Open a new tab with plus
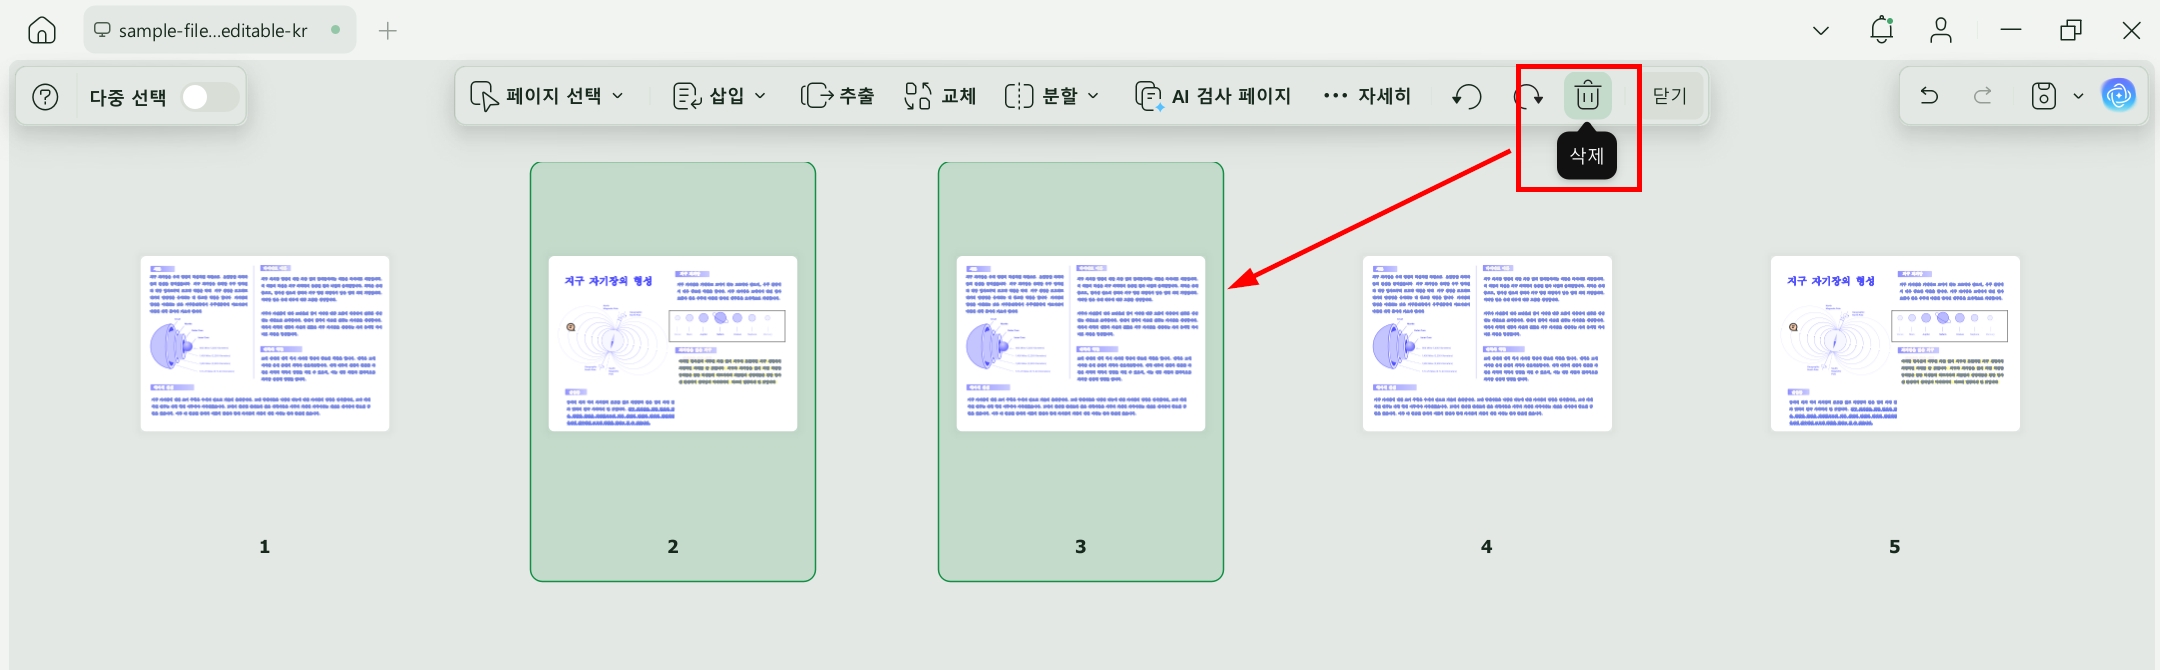The width and height of the screenshot is (2160, 670). (388, 31)
